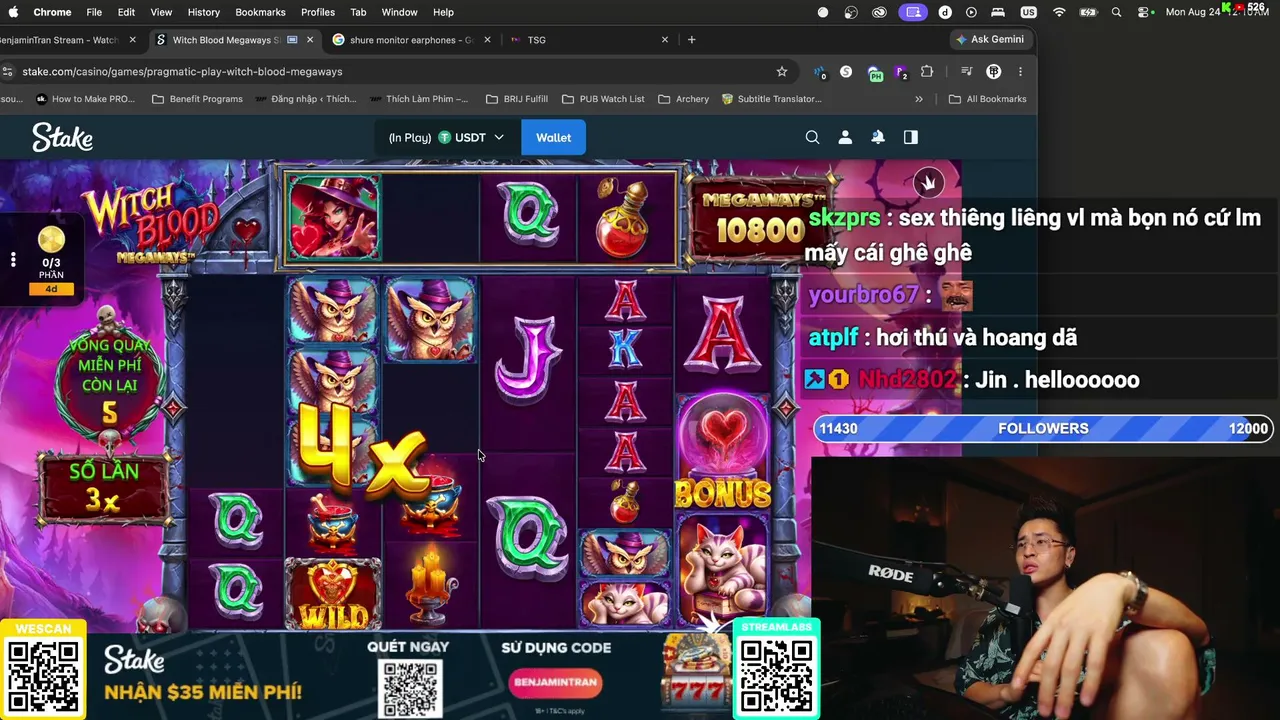Open the Window menu
The width and height of the screenshot is (1280, 720).
pyautogui.click(x=399, y=12)
